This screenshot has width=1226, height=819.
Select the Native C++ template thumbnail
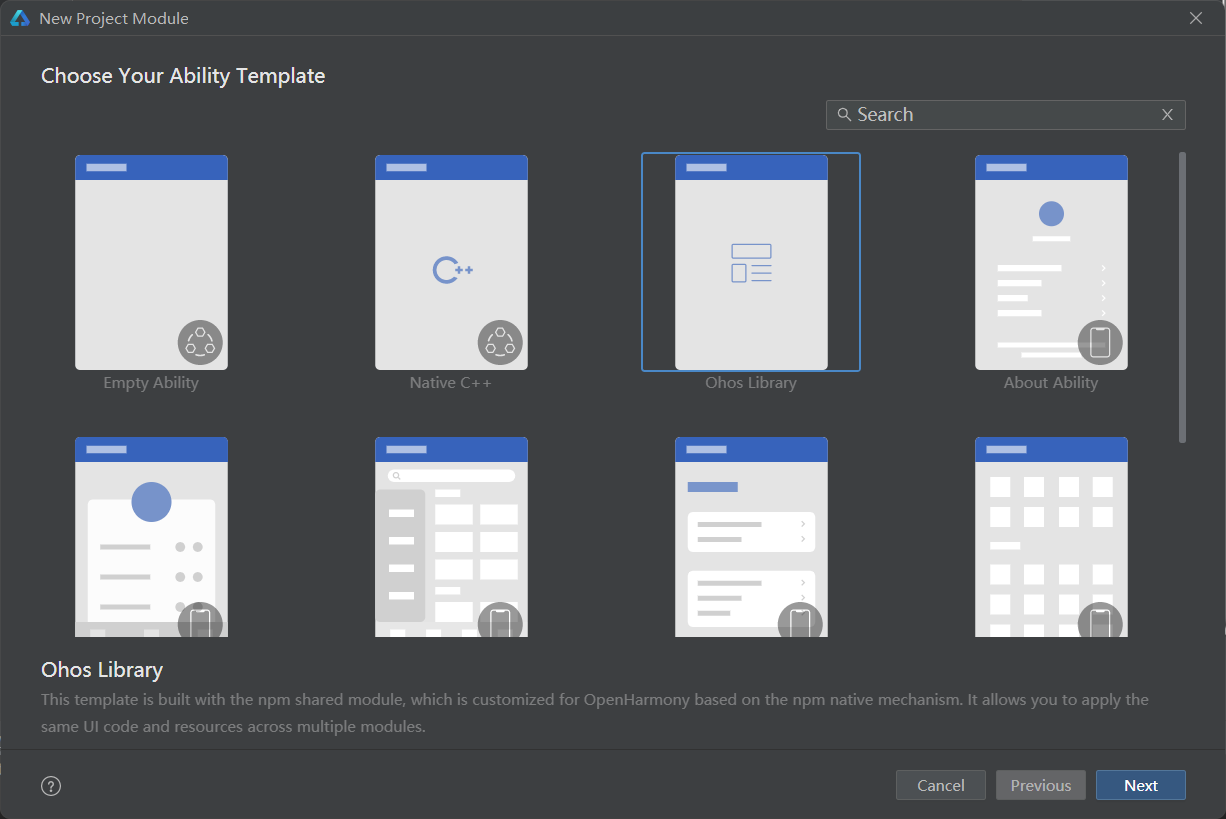pyautogui.click(x=451, y=262)
